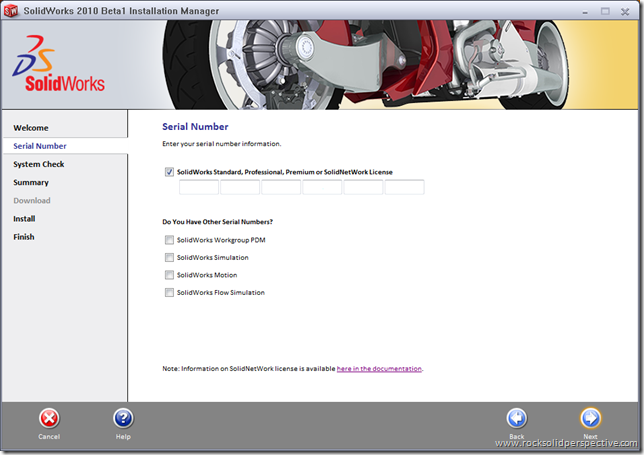Open the 'here in the documentation' link
The width and height of the screenshot is (644, 455).
coord(379,369)
